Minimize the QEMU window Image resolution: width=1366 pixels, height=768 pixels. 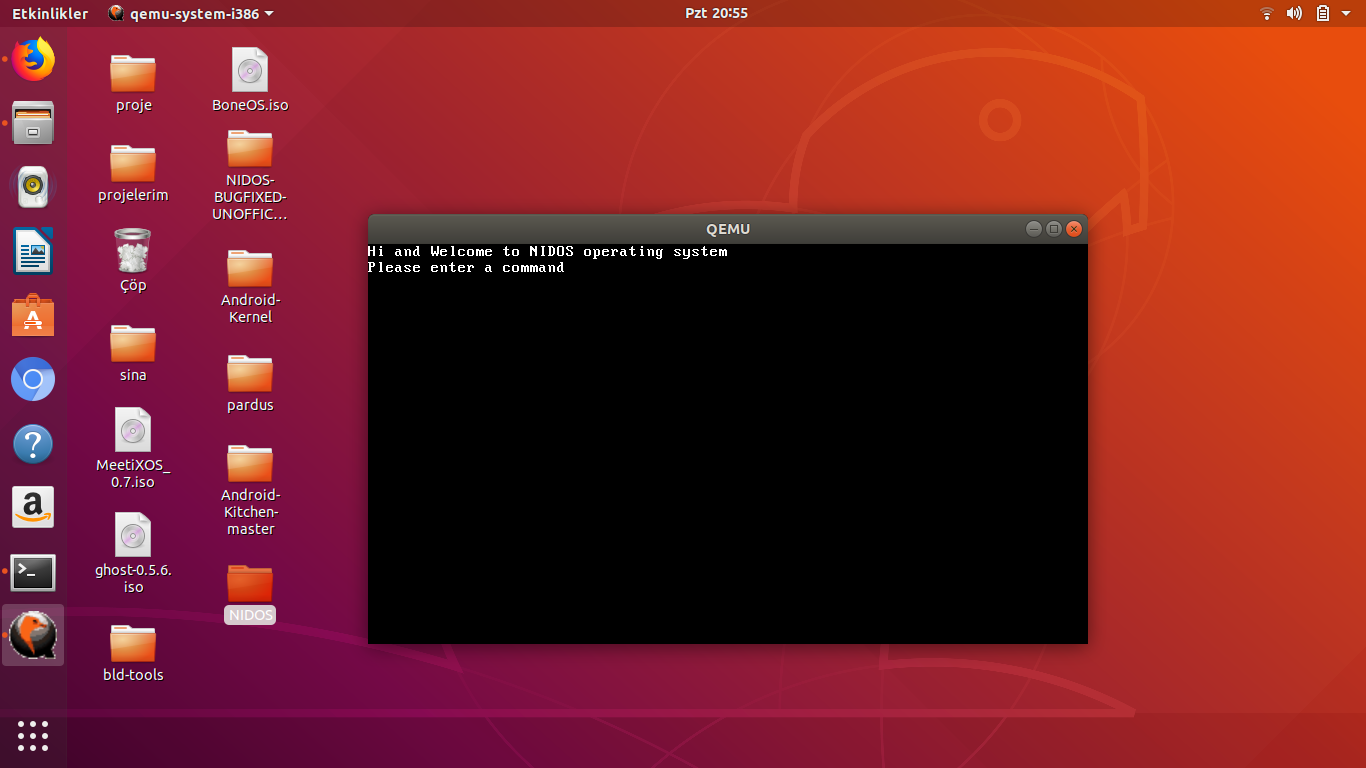1034,229
